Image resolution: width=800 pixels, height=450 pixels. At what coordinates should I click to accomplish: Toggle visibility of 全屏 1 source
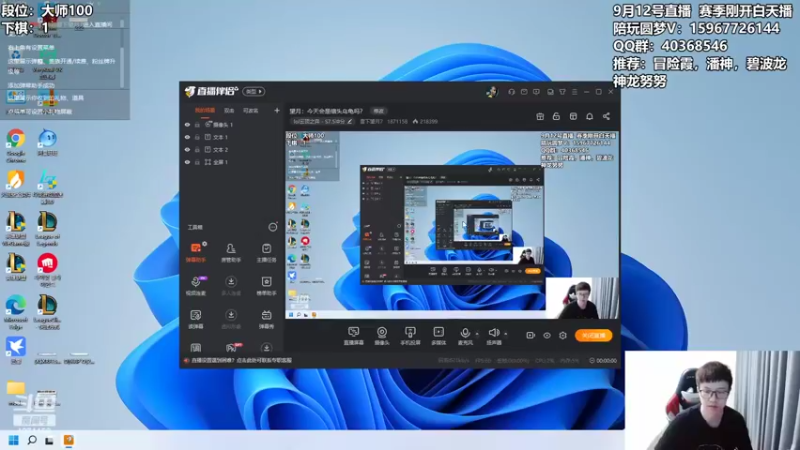point(187,162)
